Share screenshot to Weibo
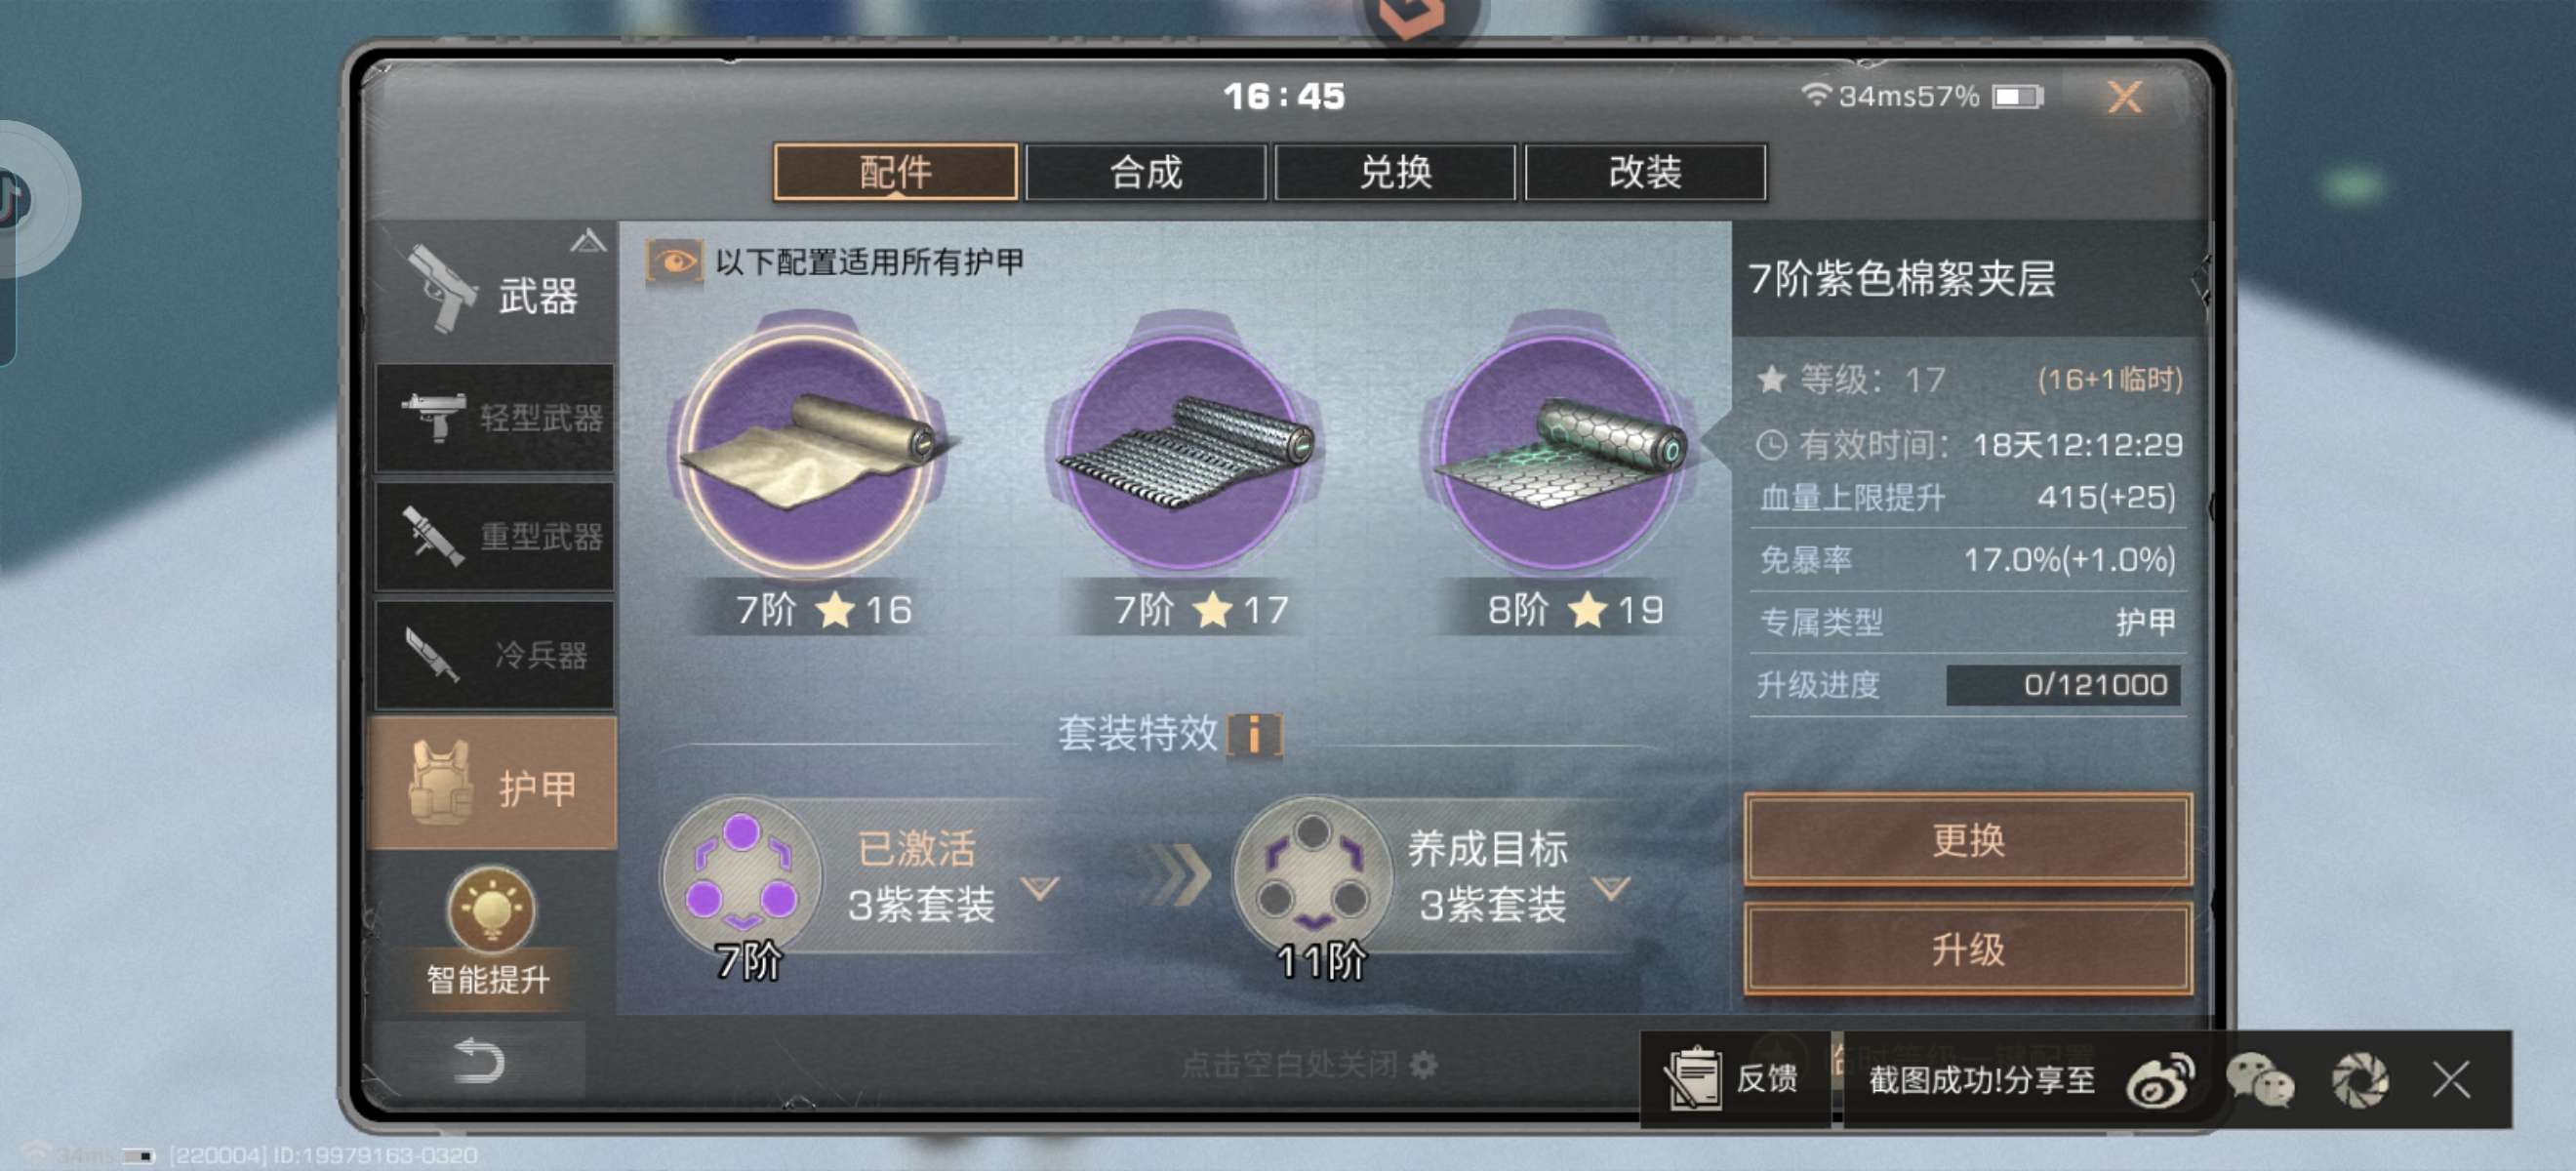The image size is (2576, 1171). tap(2161, 1081)
